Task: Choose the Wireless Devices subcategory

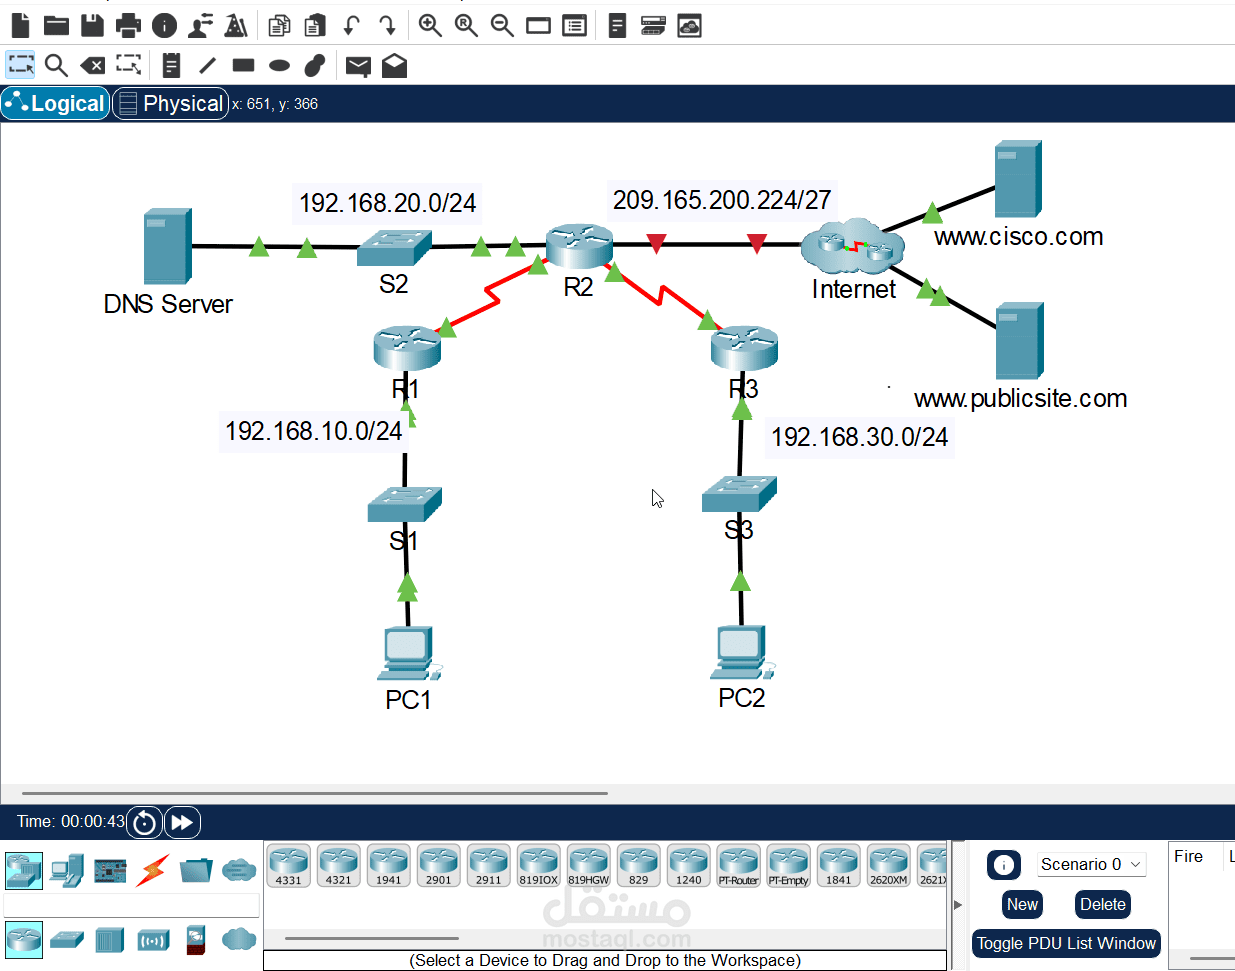Action: pos(153,940)
